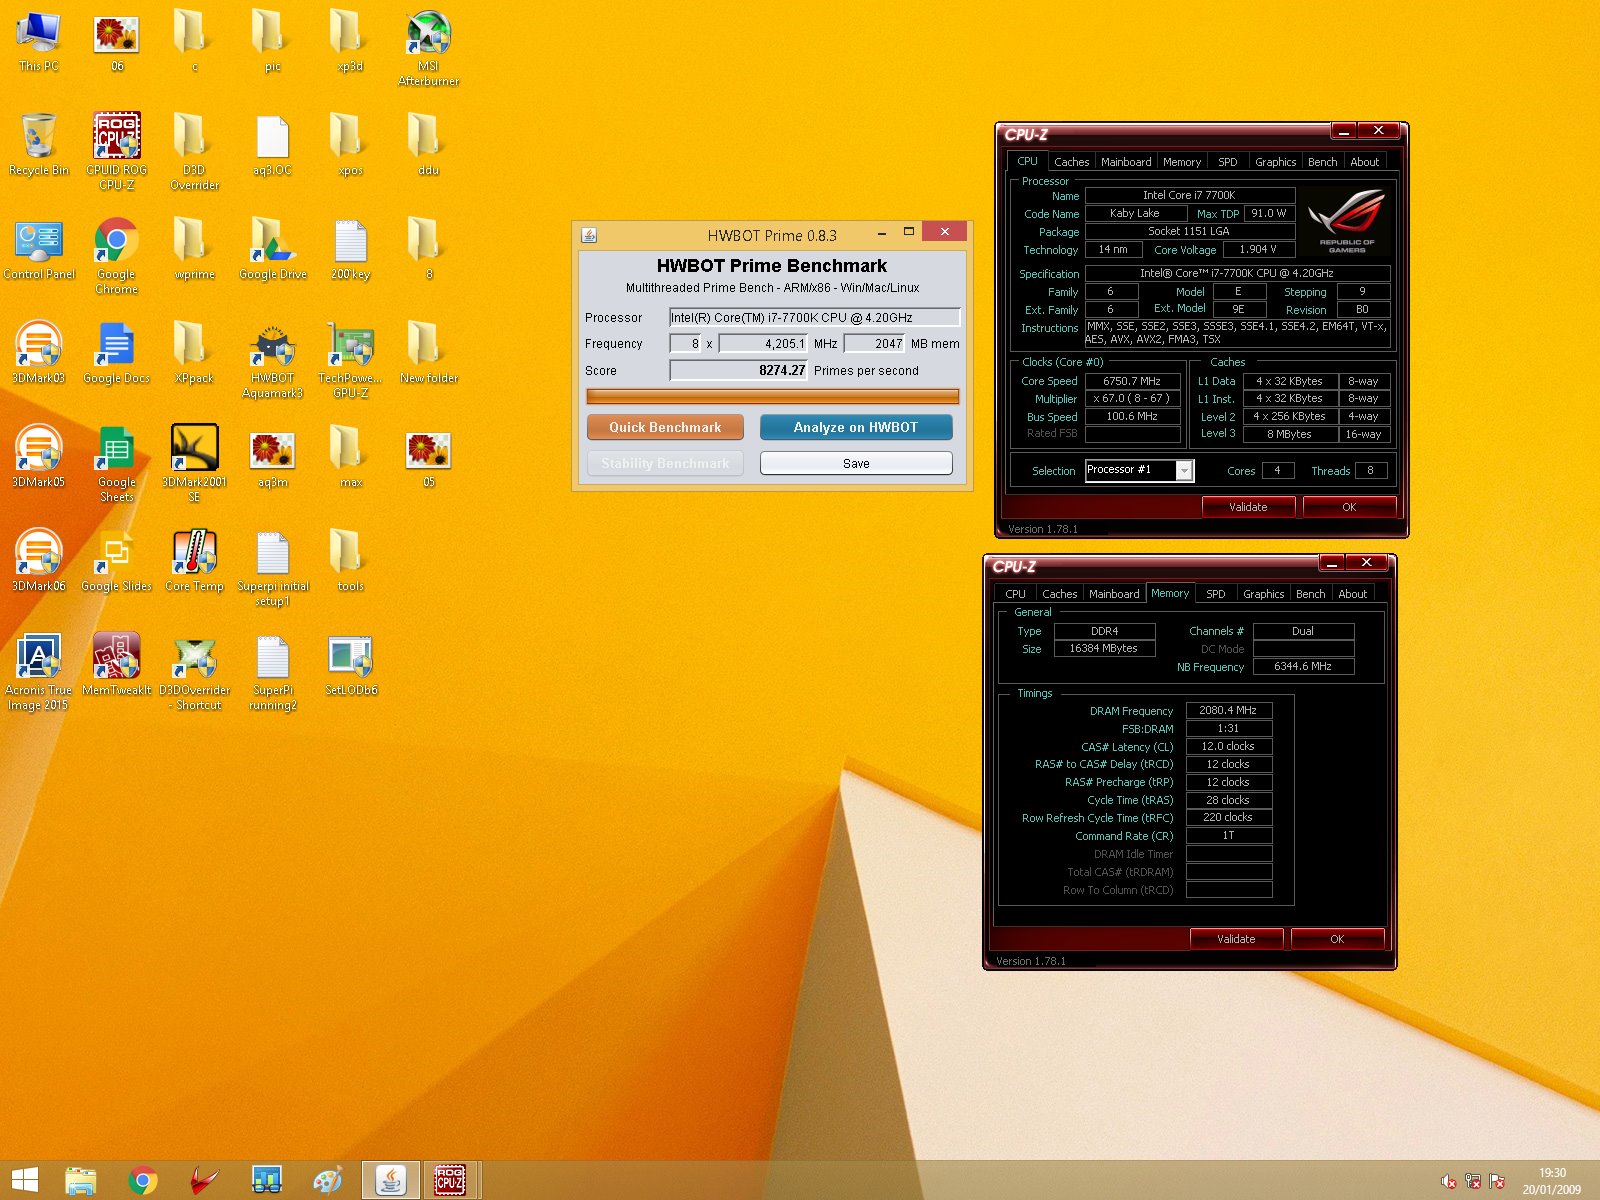1600x1200 pixels.
Task: Click OK in upper CPU-Z window
Action: 1349,507
